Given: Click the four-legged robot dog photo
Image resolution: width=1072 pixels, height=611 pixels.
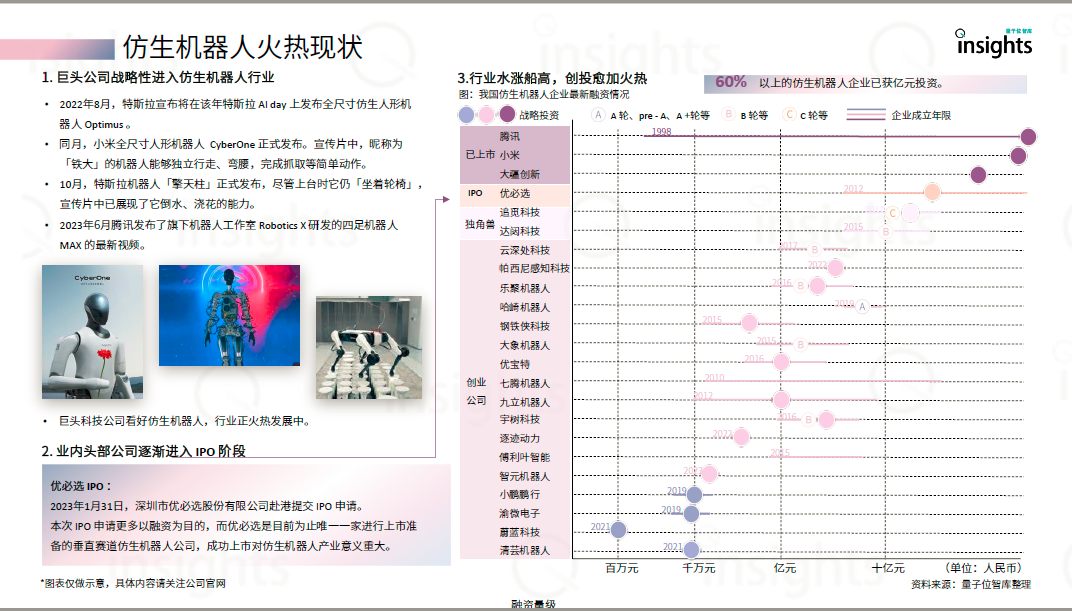Looking at the screenshot, I should pyautogui.click(x=368, y=347).
